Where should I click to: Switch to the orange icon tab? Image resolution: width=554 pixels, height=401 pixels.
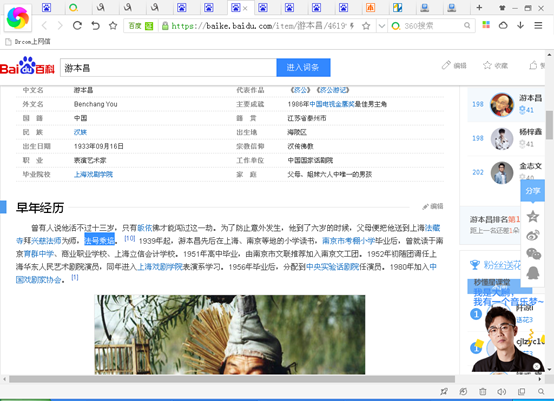coord(370,7)
